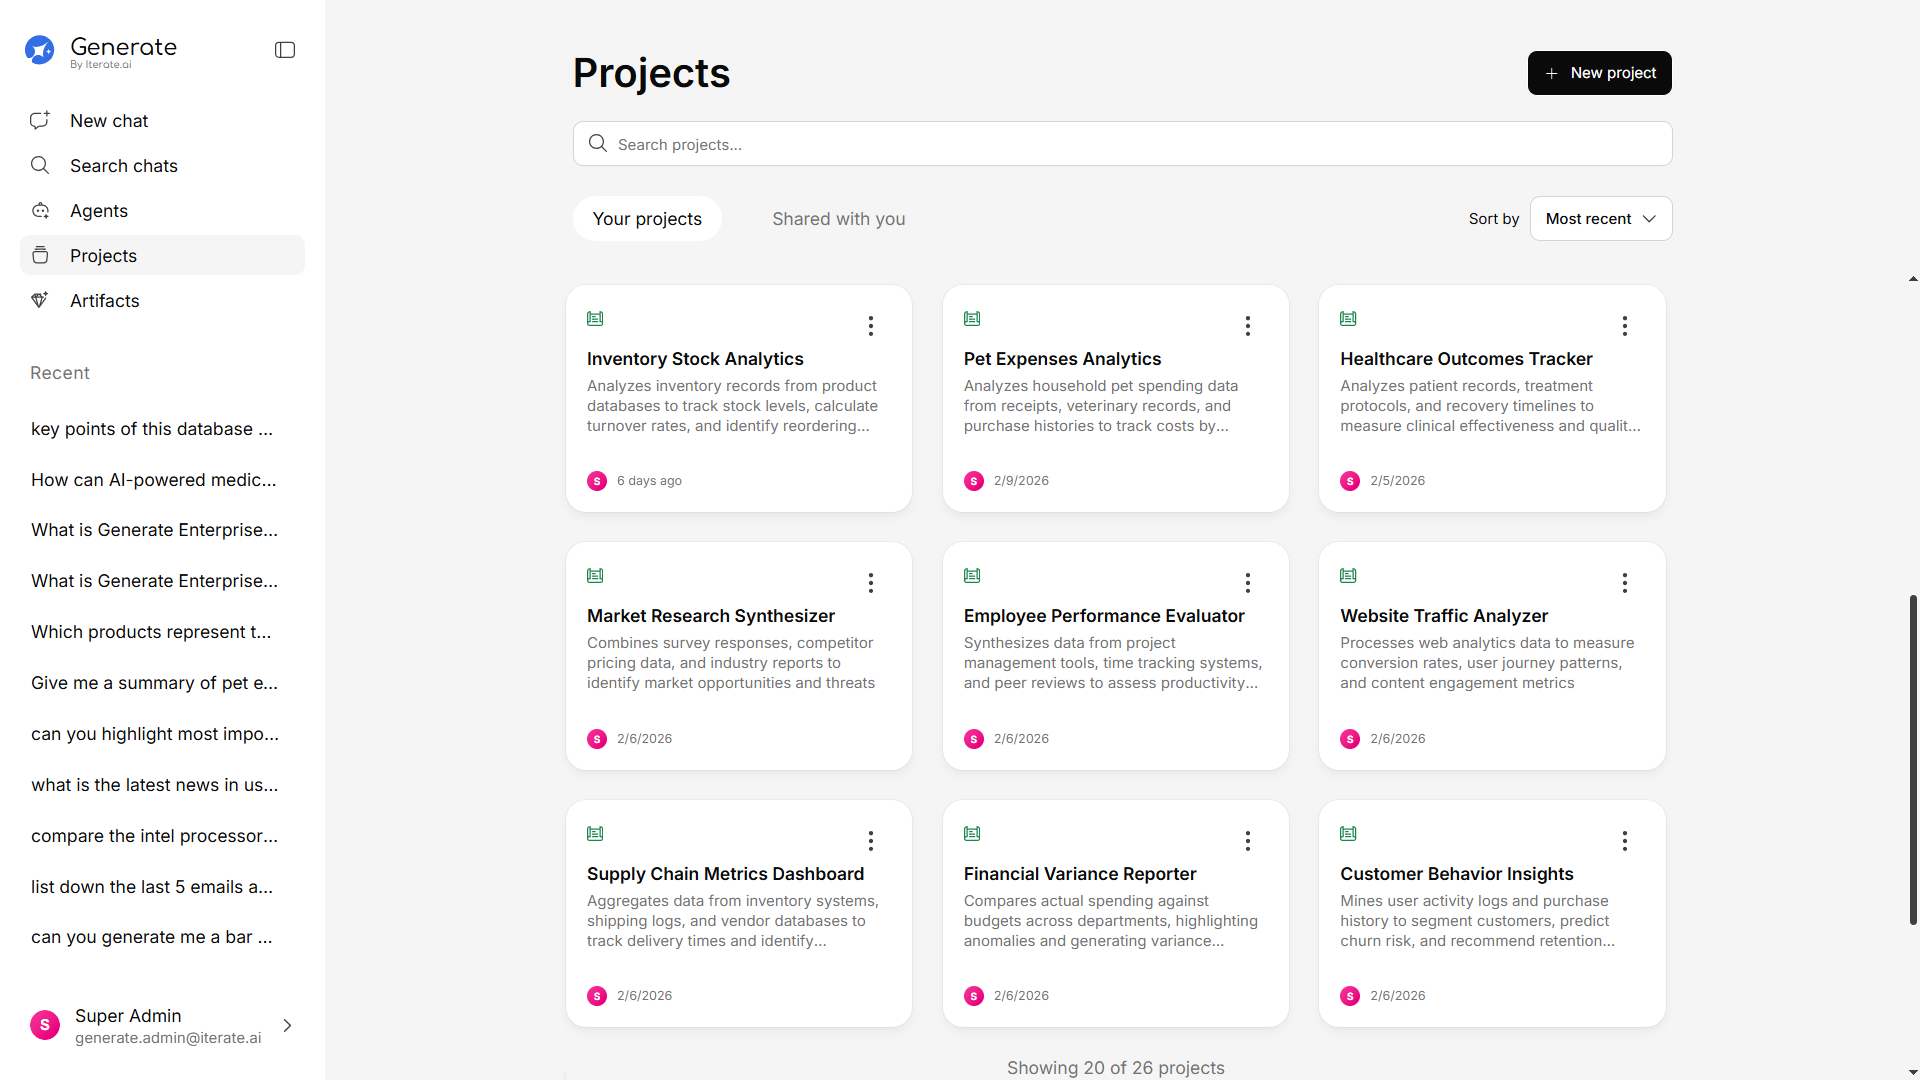The image size is (1920, 1080).
Task: Collapse the sidebar with the panel icon
Action: coord(285,50)
